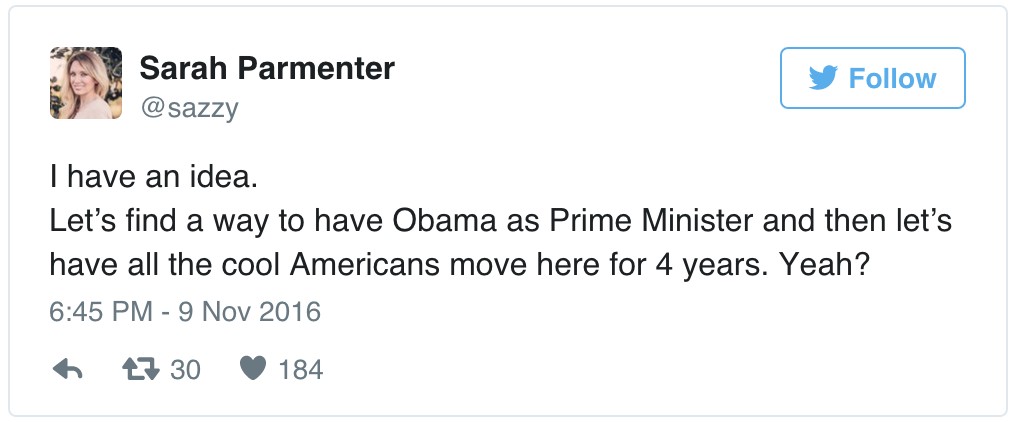Click the Twitter bird icon in Follow button
This screenshot has height=422, width=1012.
(x=823, y=78)
